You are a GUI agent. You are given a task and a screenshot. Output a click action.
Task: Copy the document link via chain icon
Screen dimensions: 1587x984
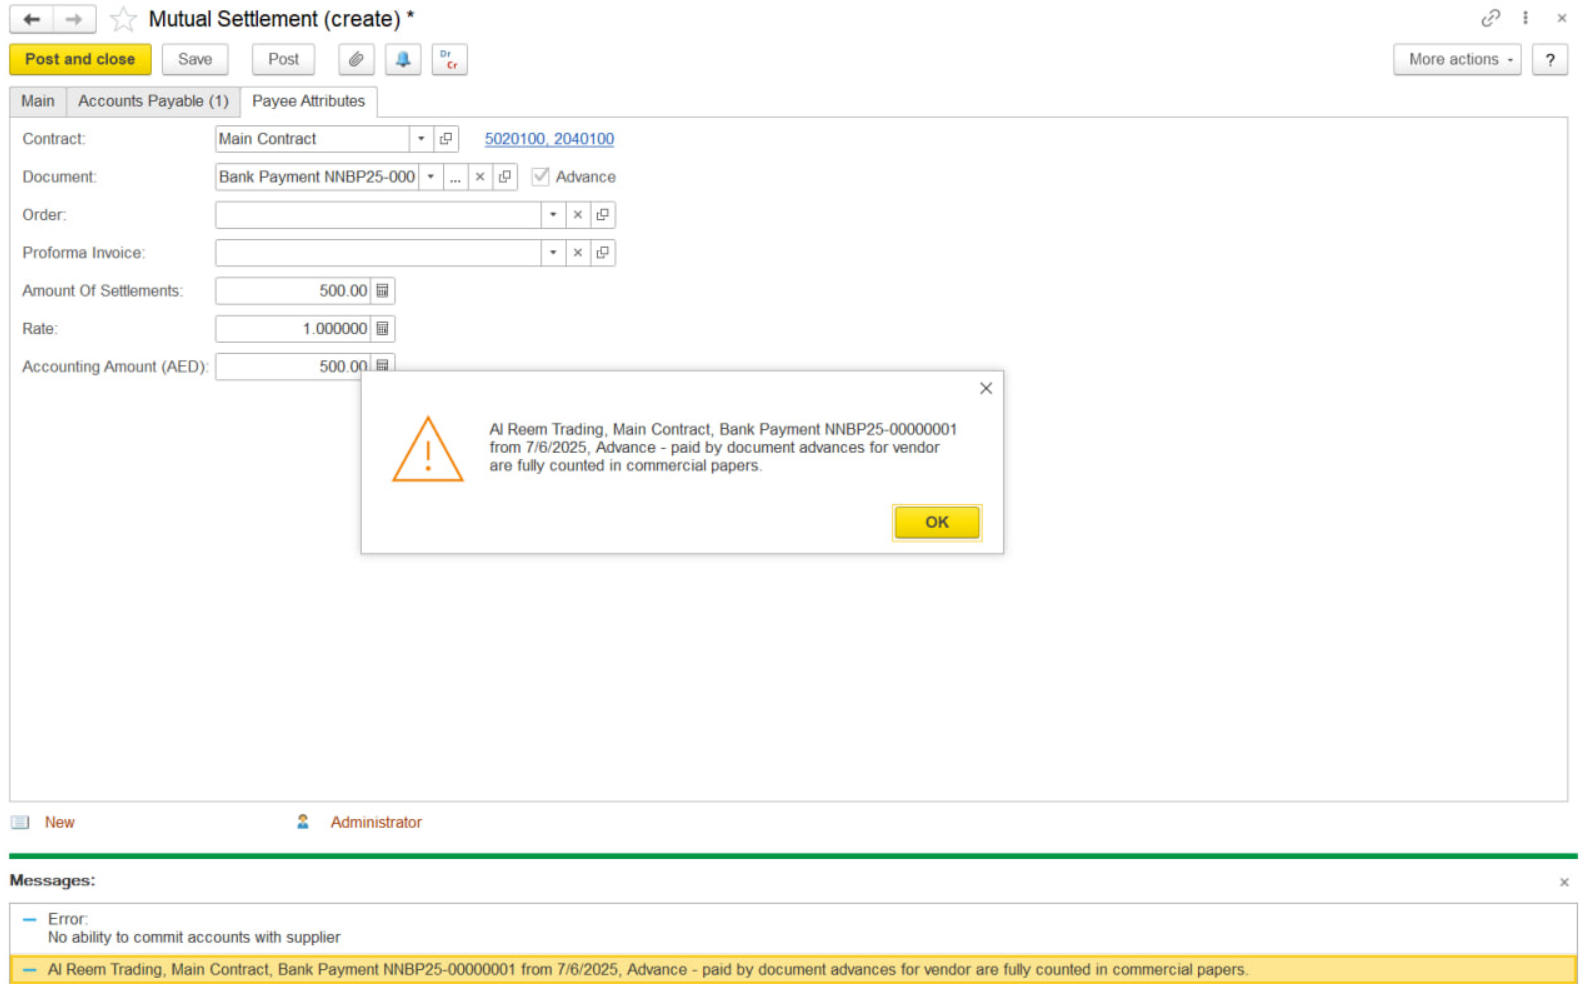[1490, 18]
